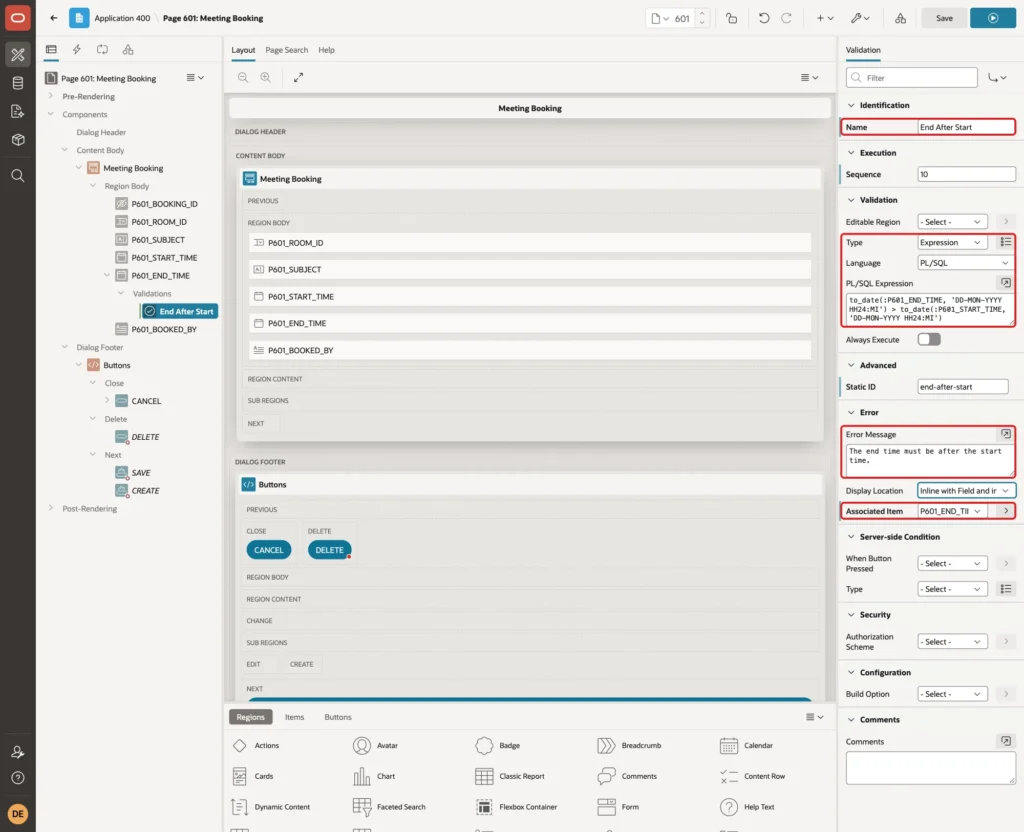Click the CANCEL button in layout
The image size is (1024, 832).
pos(268,550)
